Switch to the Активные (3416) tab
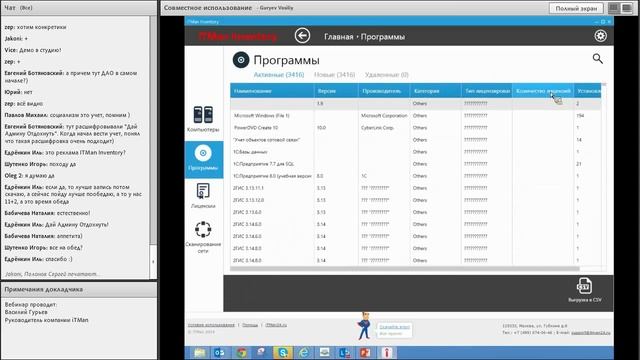This screenshot has height=360, width=640. point(279,75)
